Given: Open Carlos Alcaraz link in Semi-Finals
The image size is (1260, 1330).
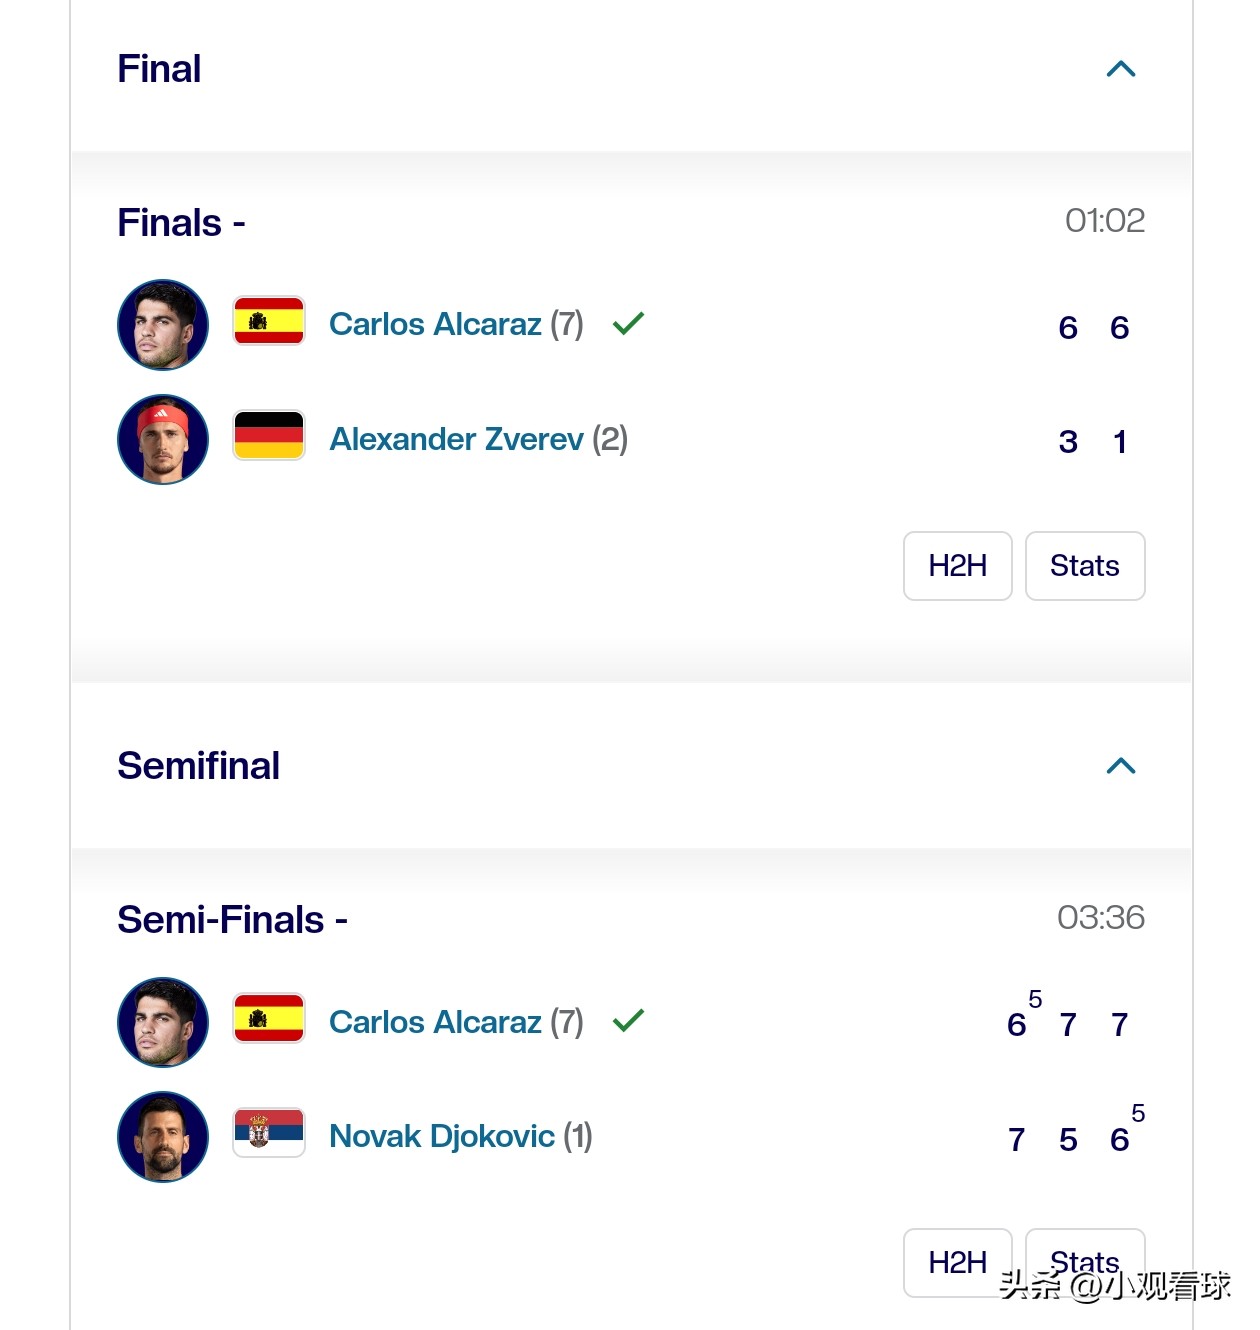Looking at the screenshot, I should (435, 1022).
